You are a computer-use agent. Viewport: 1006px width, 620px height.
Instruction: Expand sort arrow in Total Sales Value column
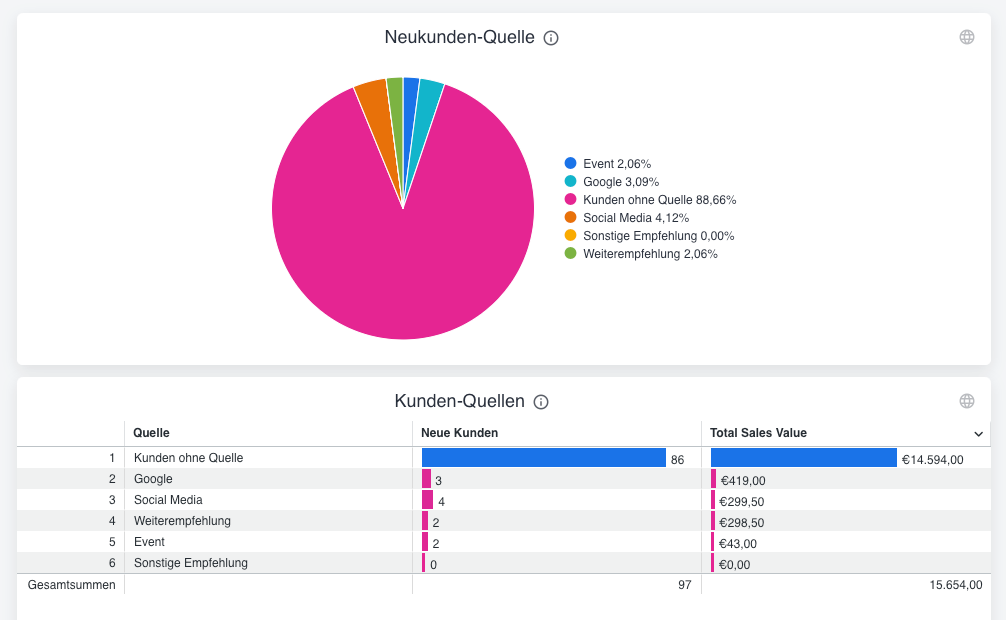pyautogui.click(x=978, y=434)
